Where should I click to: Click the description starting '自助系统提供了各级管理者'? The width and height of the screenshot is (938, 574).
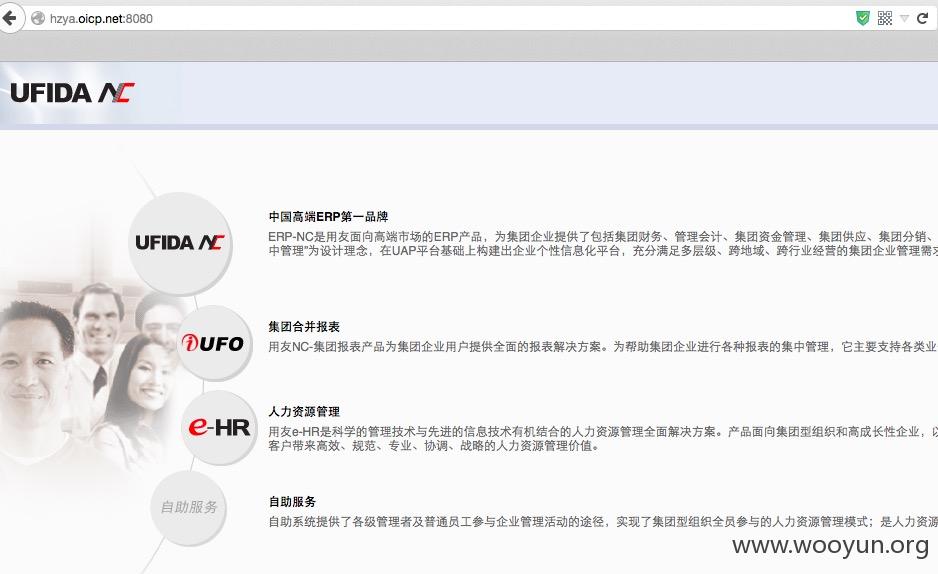click(603, 522)
